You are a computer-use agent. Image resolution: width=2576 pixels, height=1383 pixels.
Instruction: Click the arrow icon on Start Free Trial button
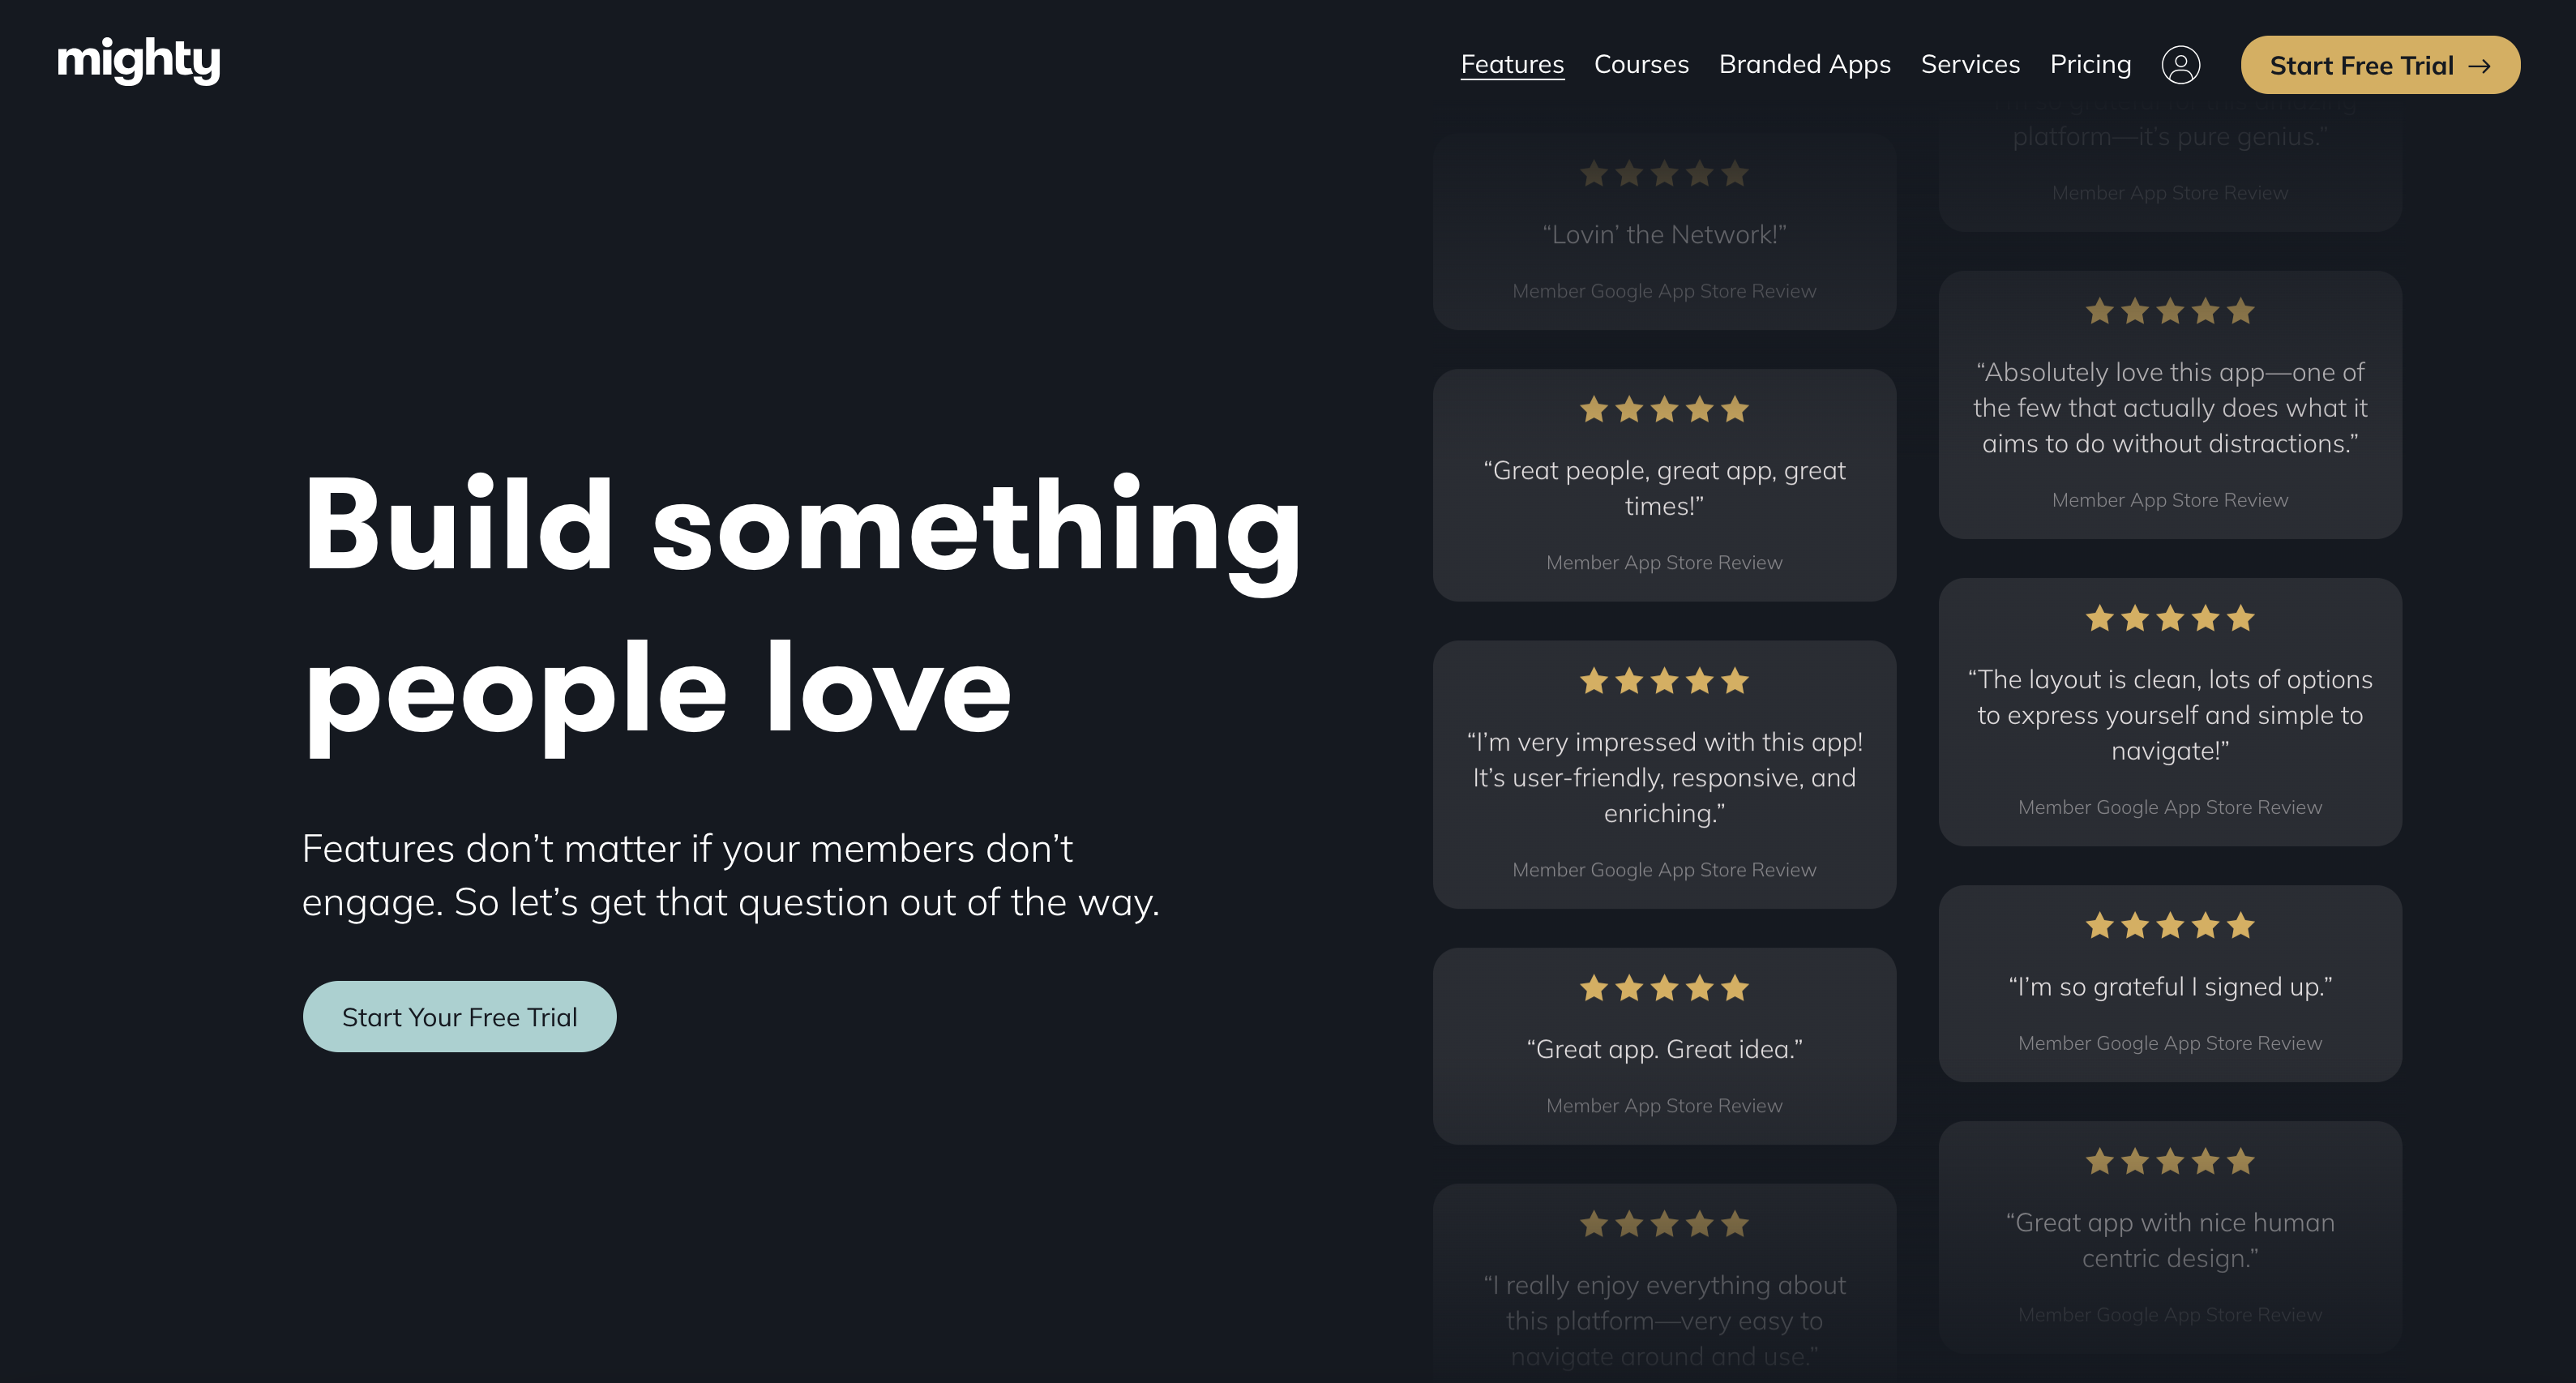pos(2479,65)
